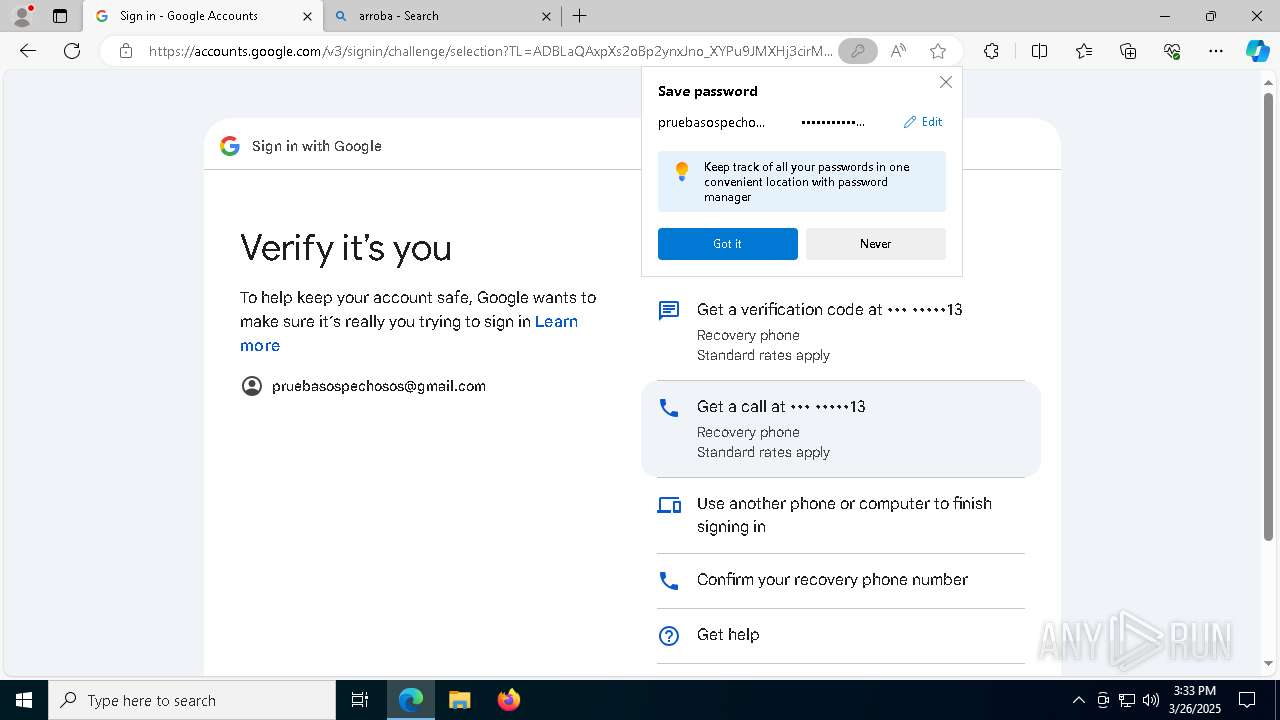Image resolution: width=1280 pixels, height=720 pixels.
Task: Close the Sign in - Google Accounts tab
Action: [308, 16]
